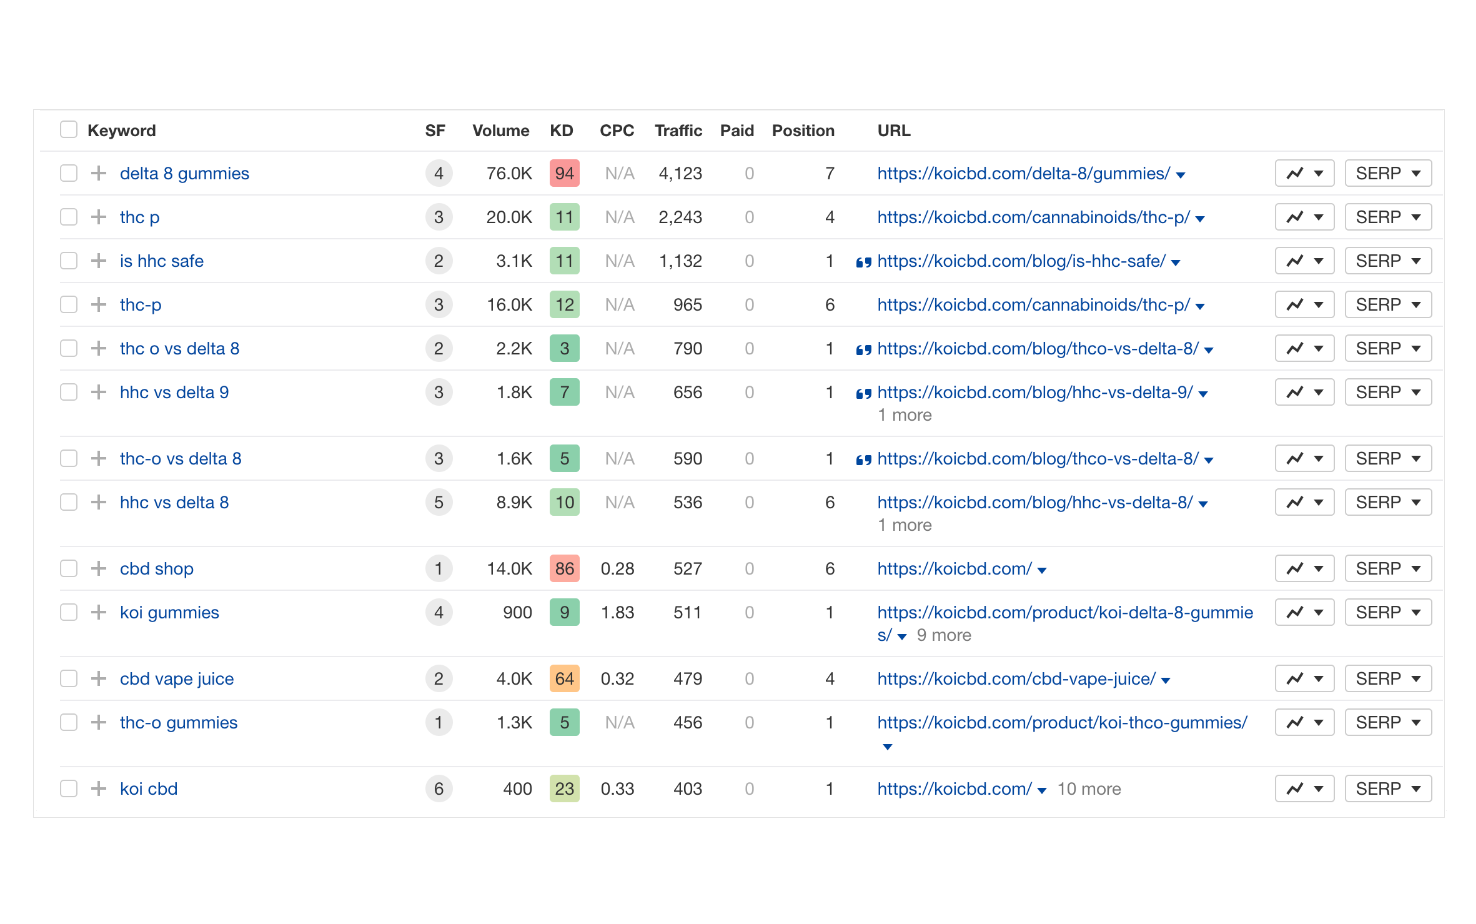Screen dimensions: 1476x924
Task: Click the featured snippet quote icon for is-hhc-safe URL
Action: (x=864, y=263)
